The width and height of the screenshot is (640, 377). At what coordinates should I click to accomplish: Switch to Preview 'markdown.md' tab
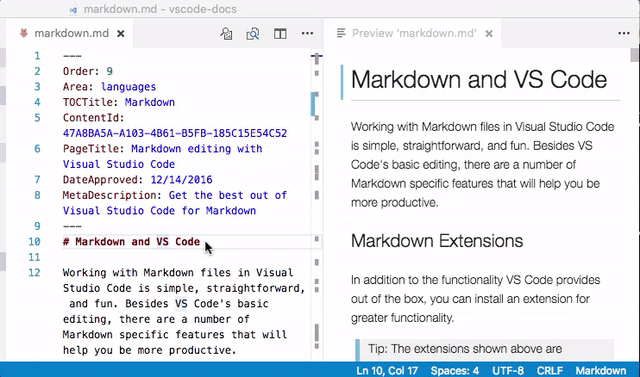413,33
